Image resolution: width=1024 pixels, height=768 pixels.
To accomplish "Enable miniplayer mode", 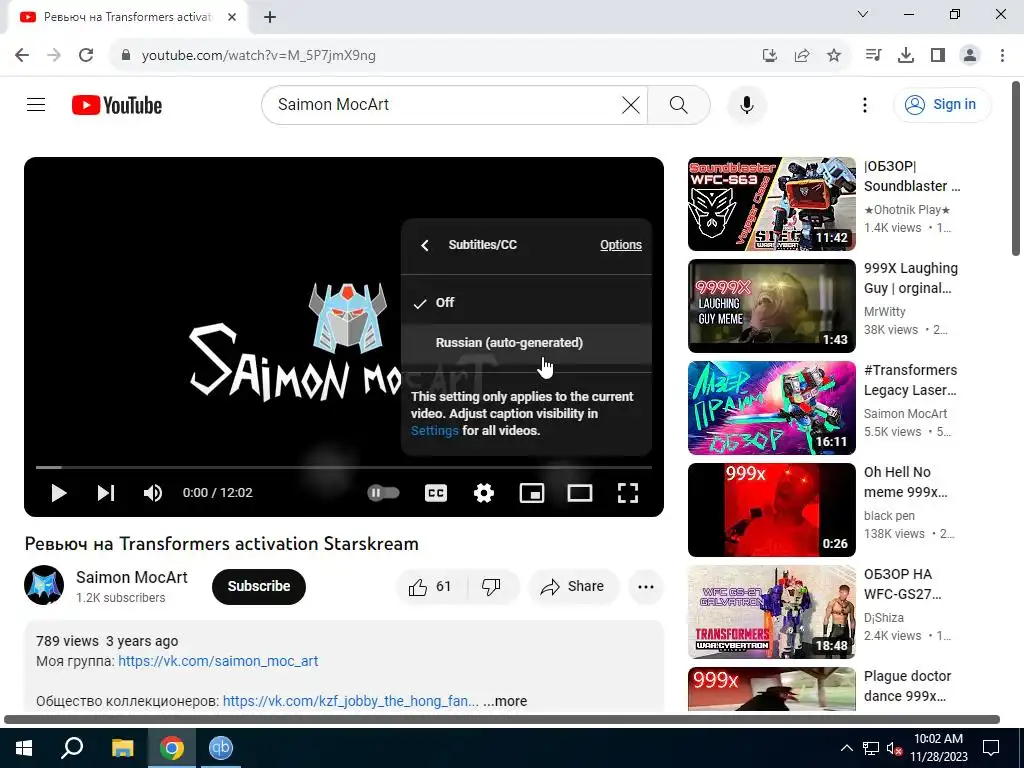I will click(x=532, y=493).
